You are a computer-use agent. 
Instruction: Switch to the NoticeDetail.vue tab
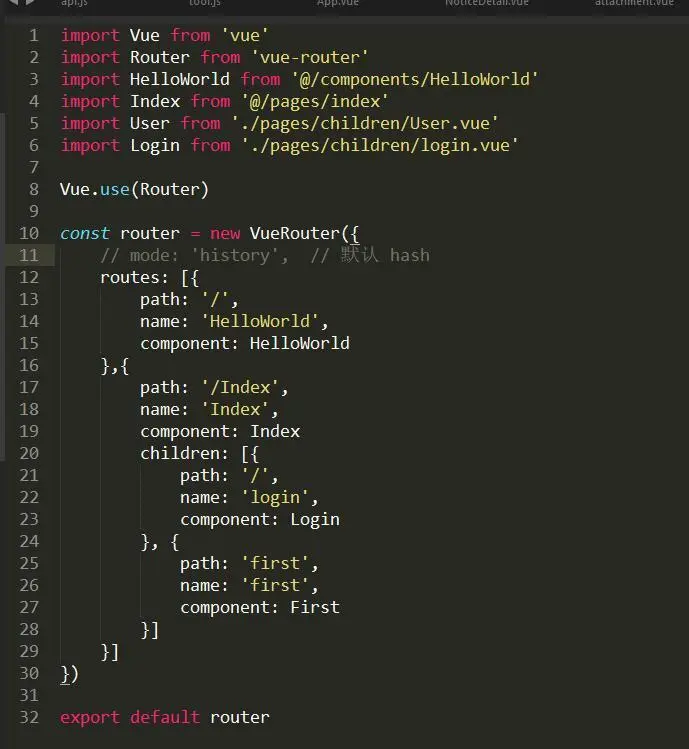click(487, 3)
